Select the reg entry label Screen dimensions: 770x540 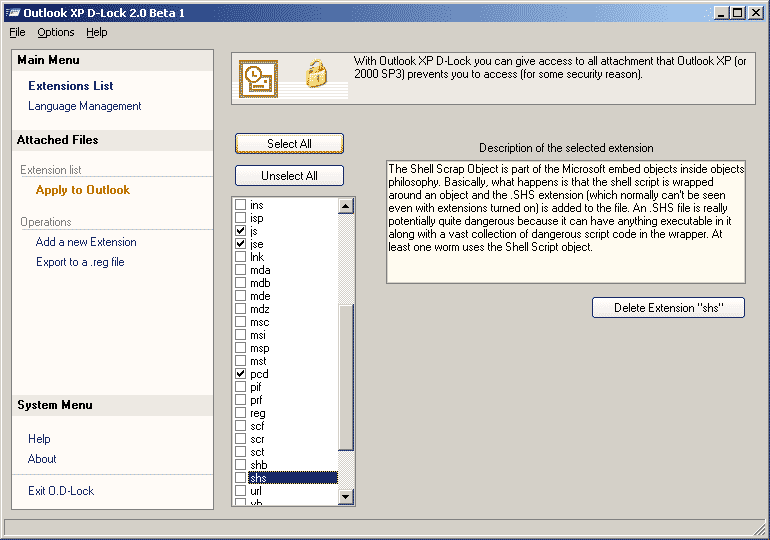tap(258, 413)
